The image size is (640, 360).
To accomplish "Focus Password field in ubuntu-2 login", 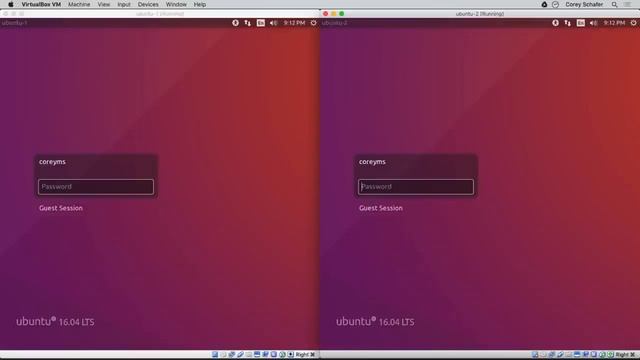I will [416, 187].
